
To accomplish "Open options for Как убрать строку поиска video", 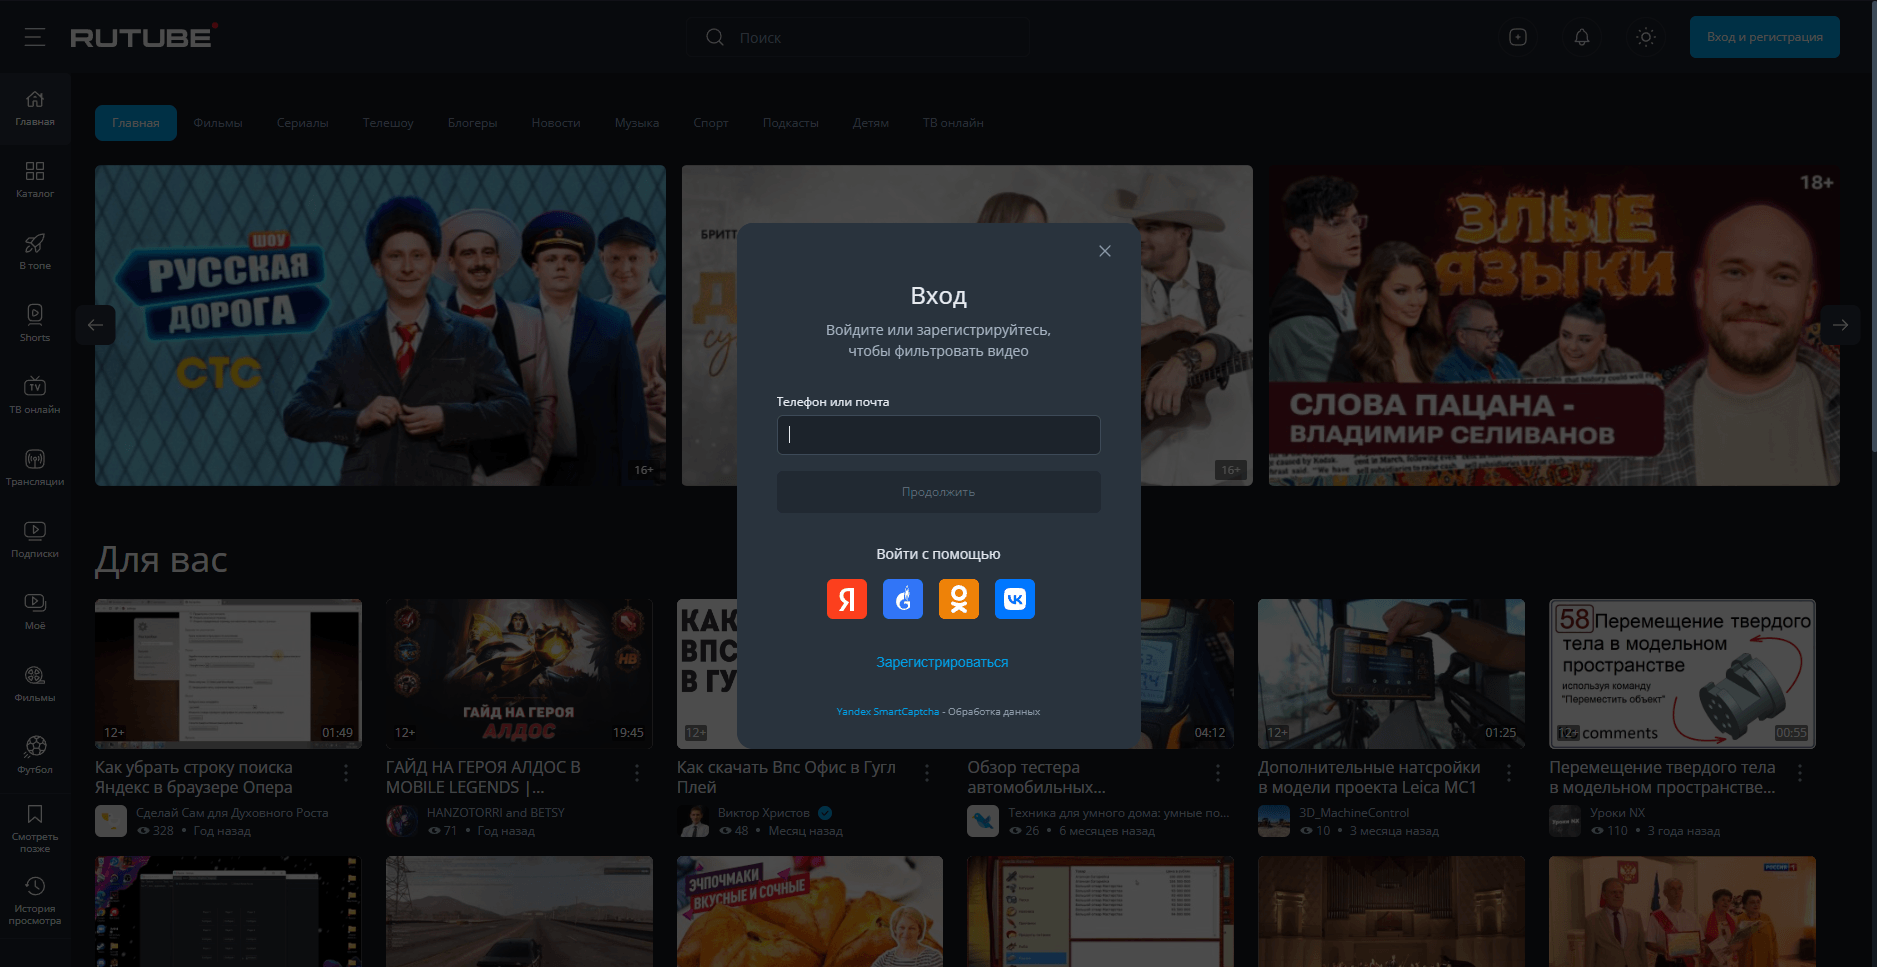I will tap(346, 773).
